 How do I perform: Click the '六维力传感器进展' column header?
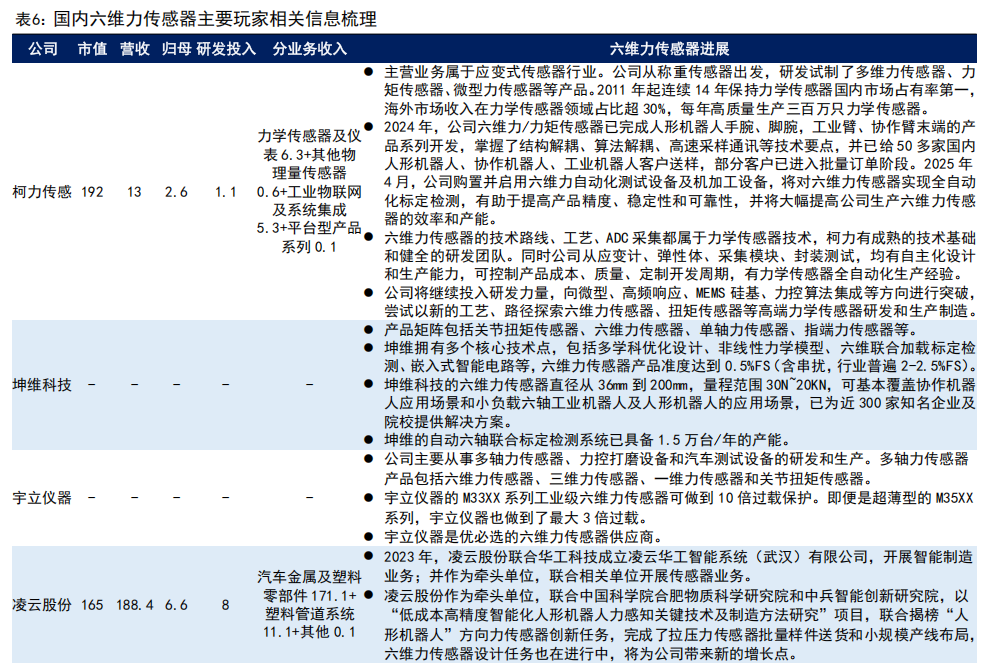click(669, 49)
